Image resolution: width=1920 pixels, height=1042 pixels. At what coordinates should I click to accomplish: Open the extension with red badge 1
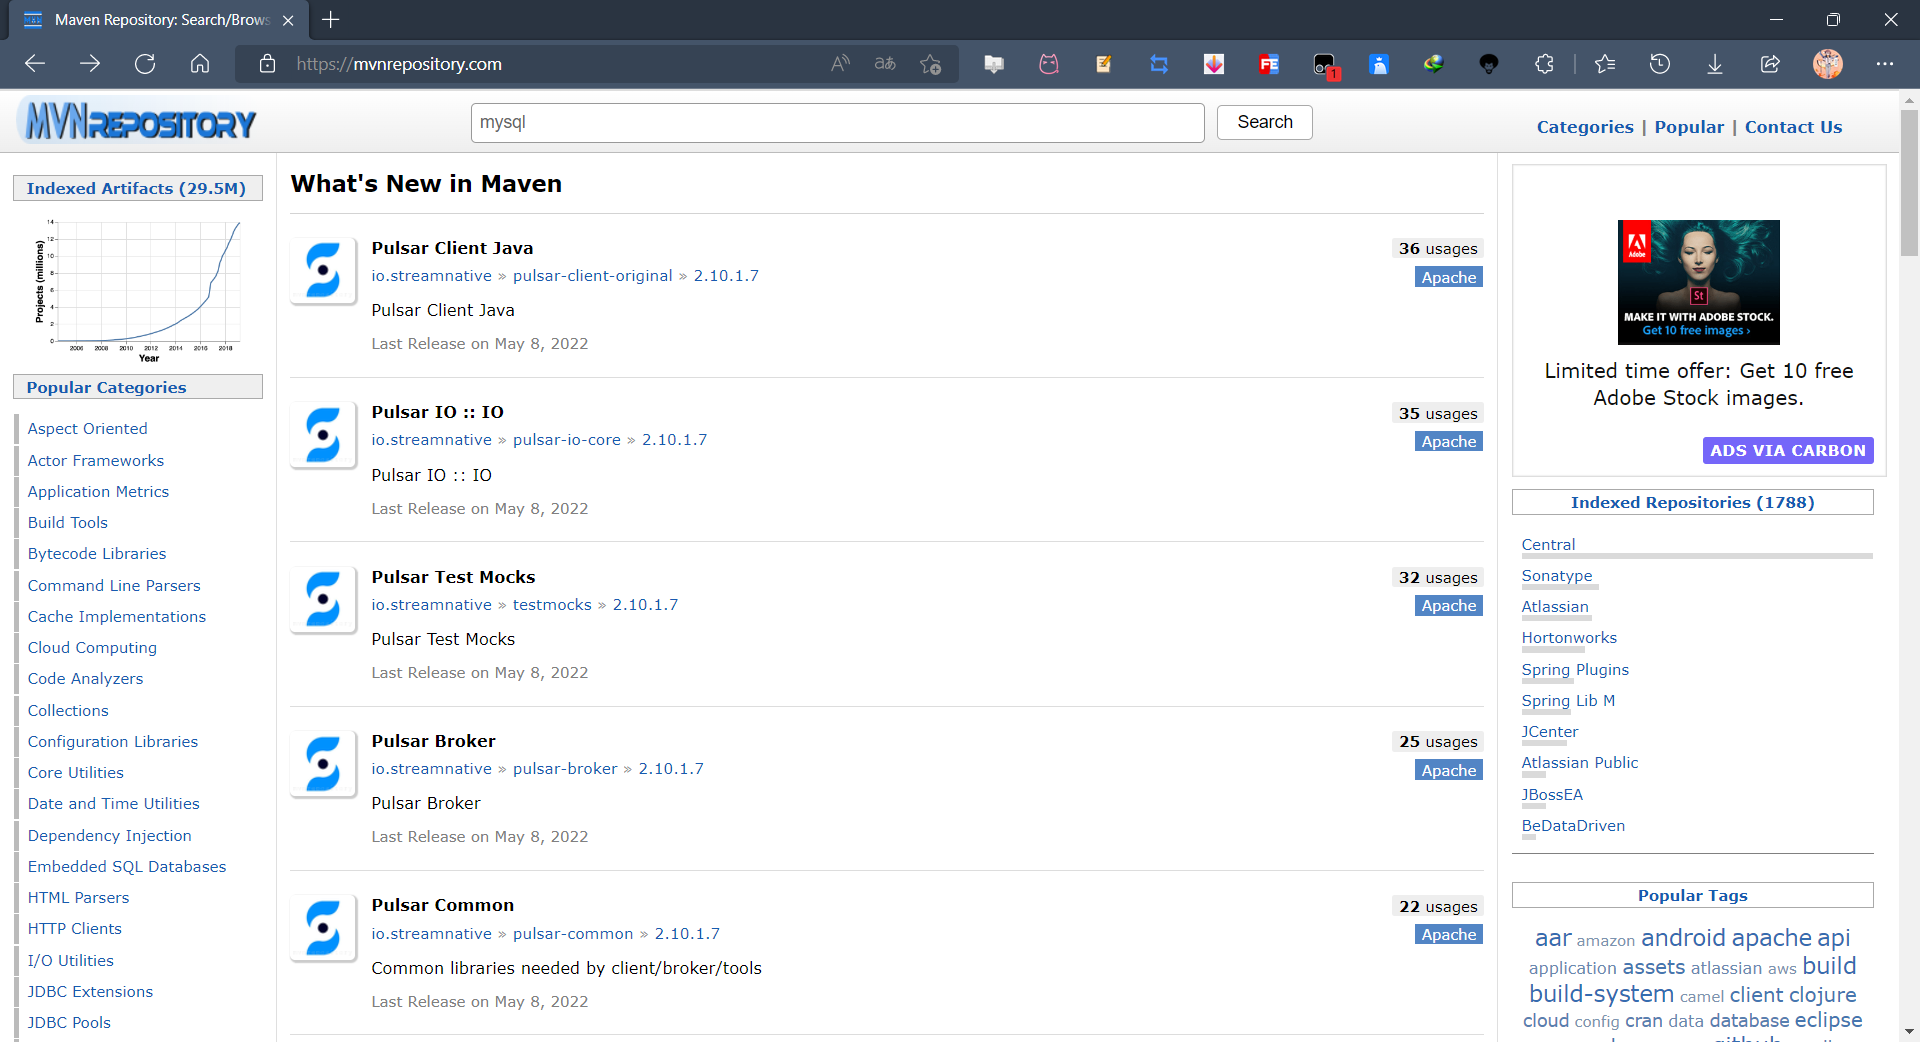click(1325, 66)
